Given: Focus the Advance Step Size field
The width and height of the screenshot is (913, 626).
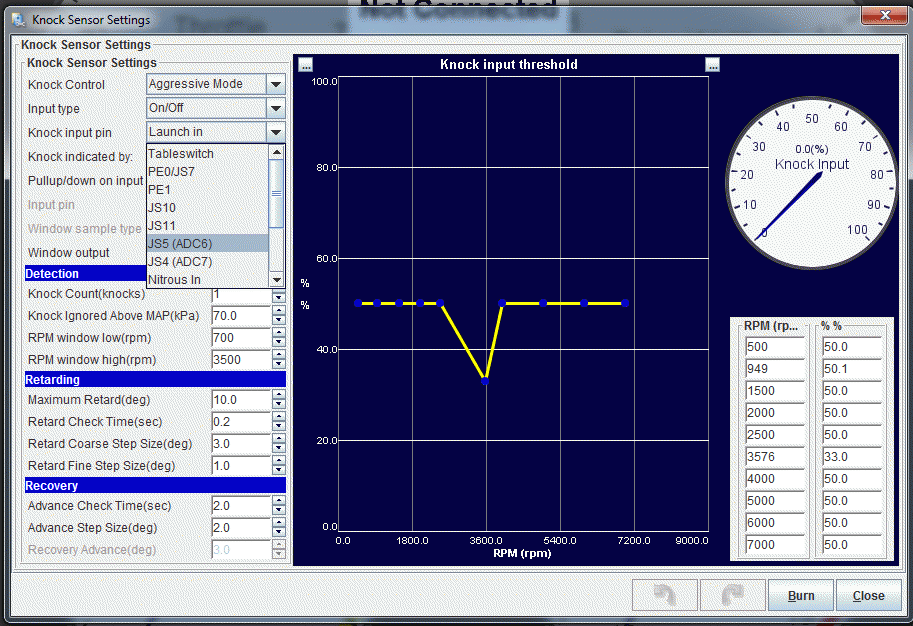Looking at the screenshot, I should [242, 528].
